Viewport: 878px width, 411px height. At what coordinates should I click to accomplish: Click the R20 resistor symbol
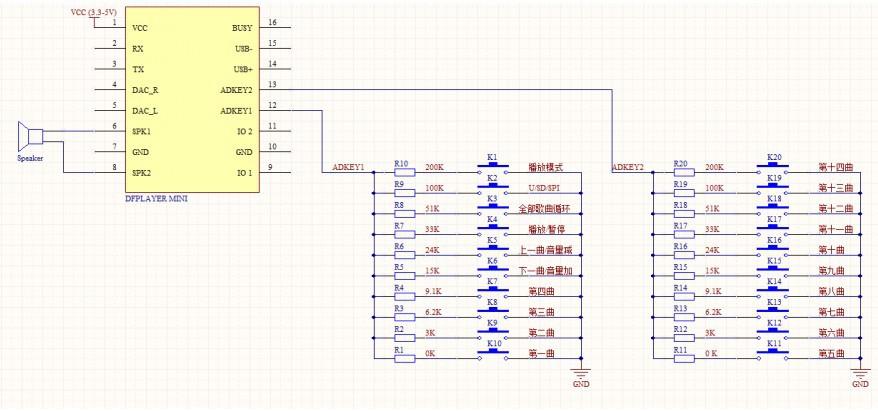click(684, 172)
